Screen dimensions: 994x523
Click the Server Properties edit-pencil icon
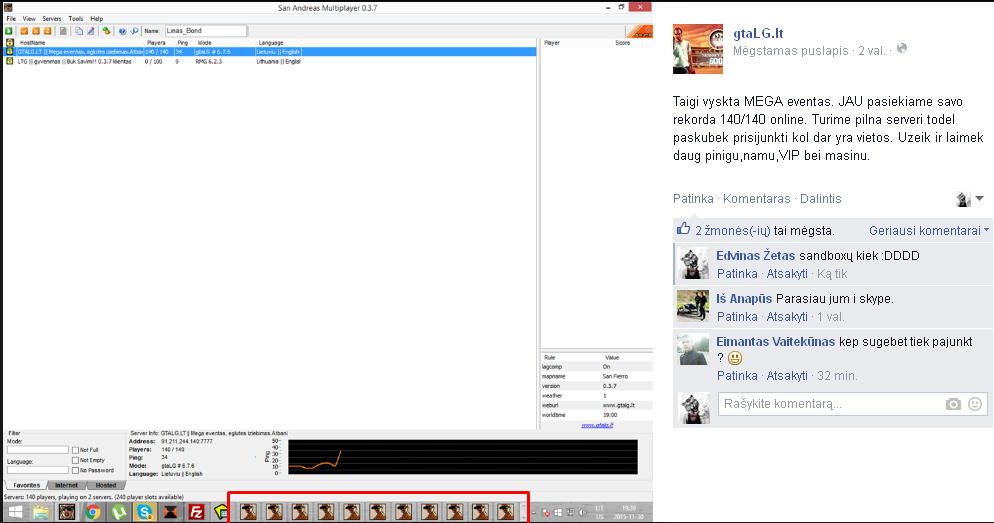tap(91, 31)
